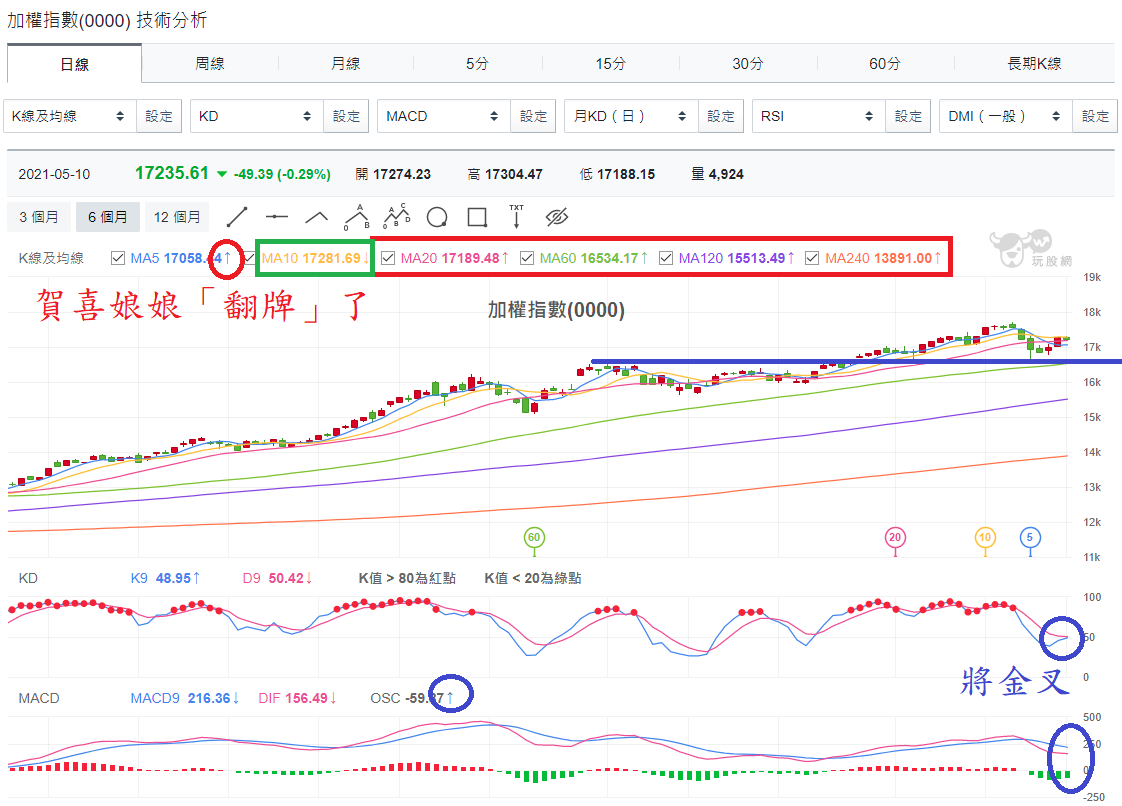
Task: Uncheck the MA5 checkbox
Action: [118, 258]
